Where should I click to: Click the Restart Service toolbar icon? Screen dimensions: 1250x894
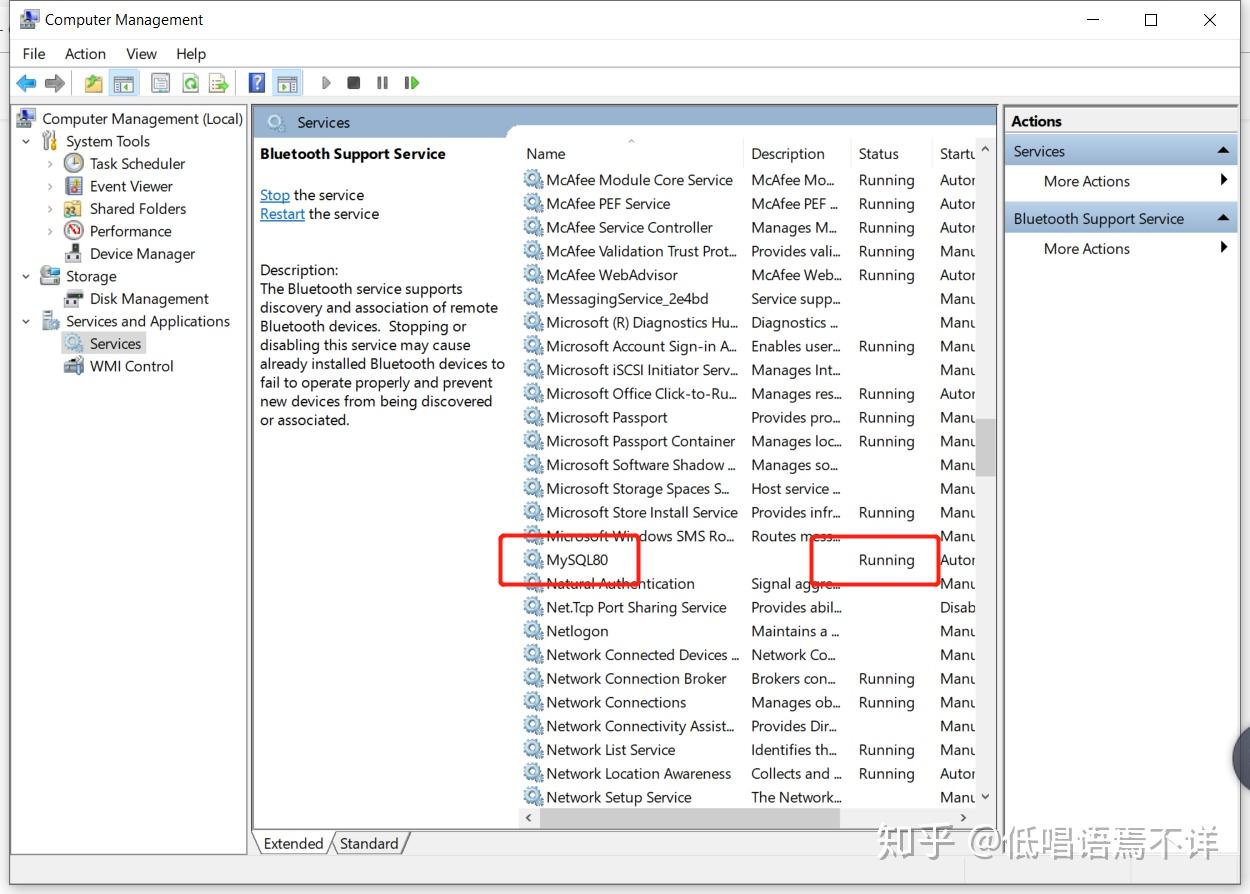(411, 83)
